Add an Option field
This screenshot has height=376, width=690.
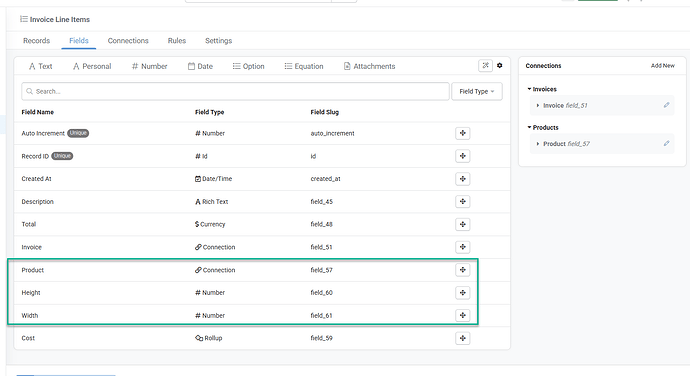tap(249, 66)
